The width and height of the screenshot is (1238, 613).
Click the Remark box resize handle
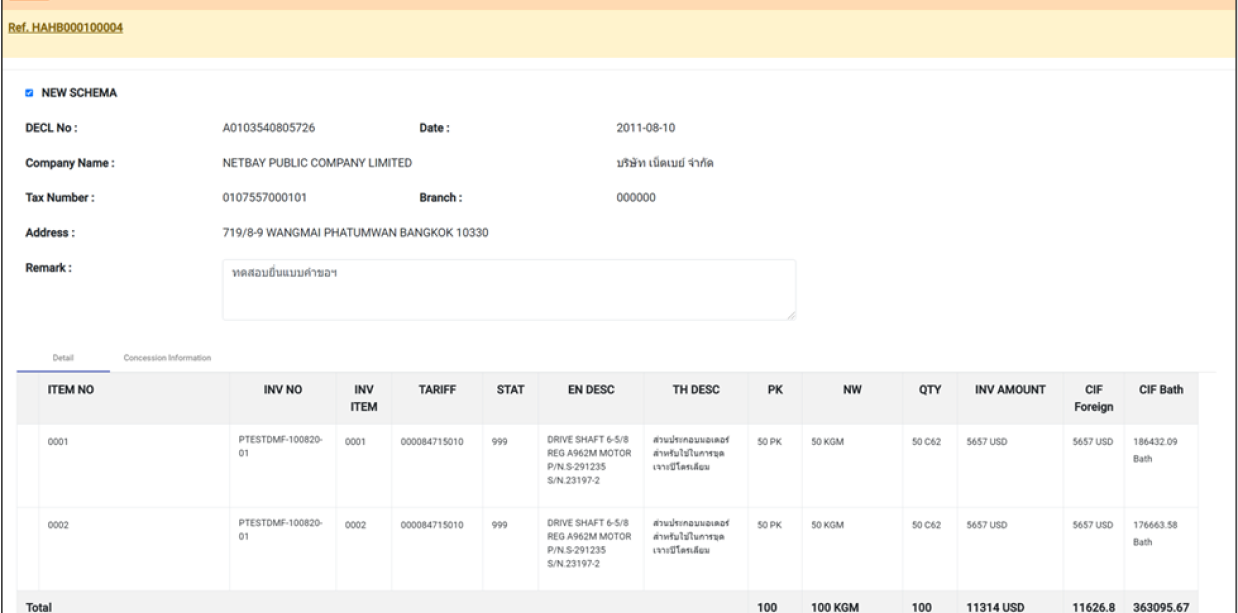click(x=791, y=315)
